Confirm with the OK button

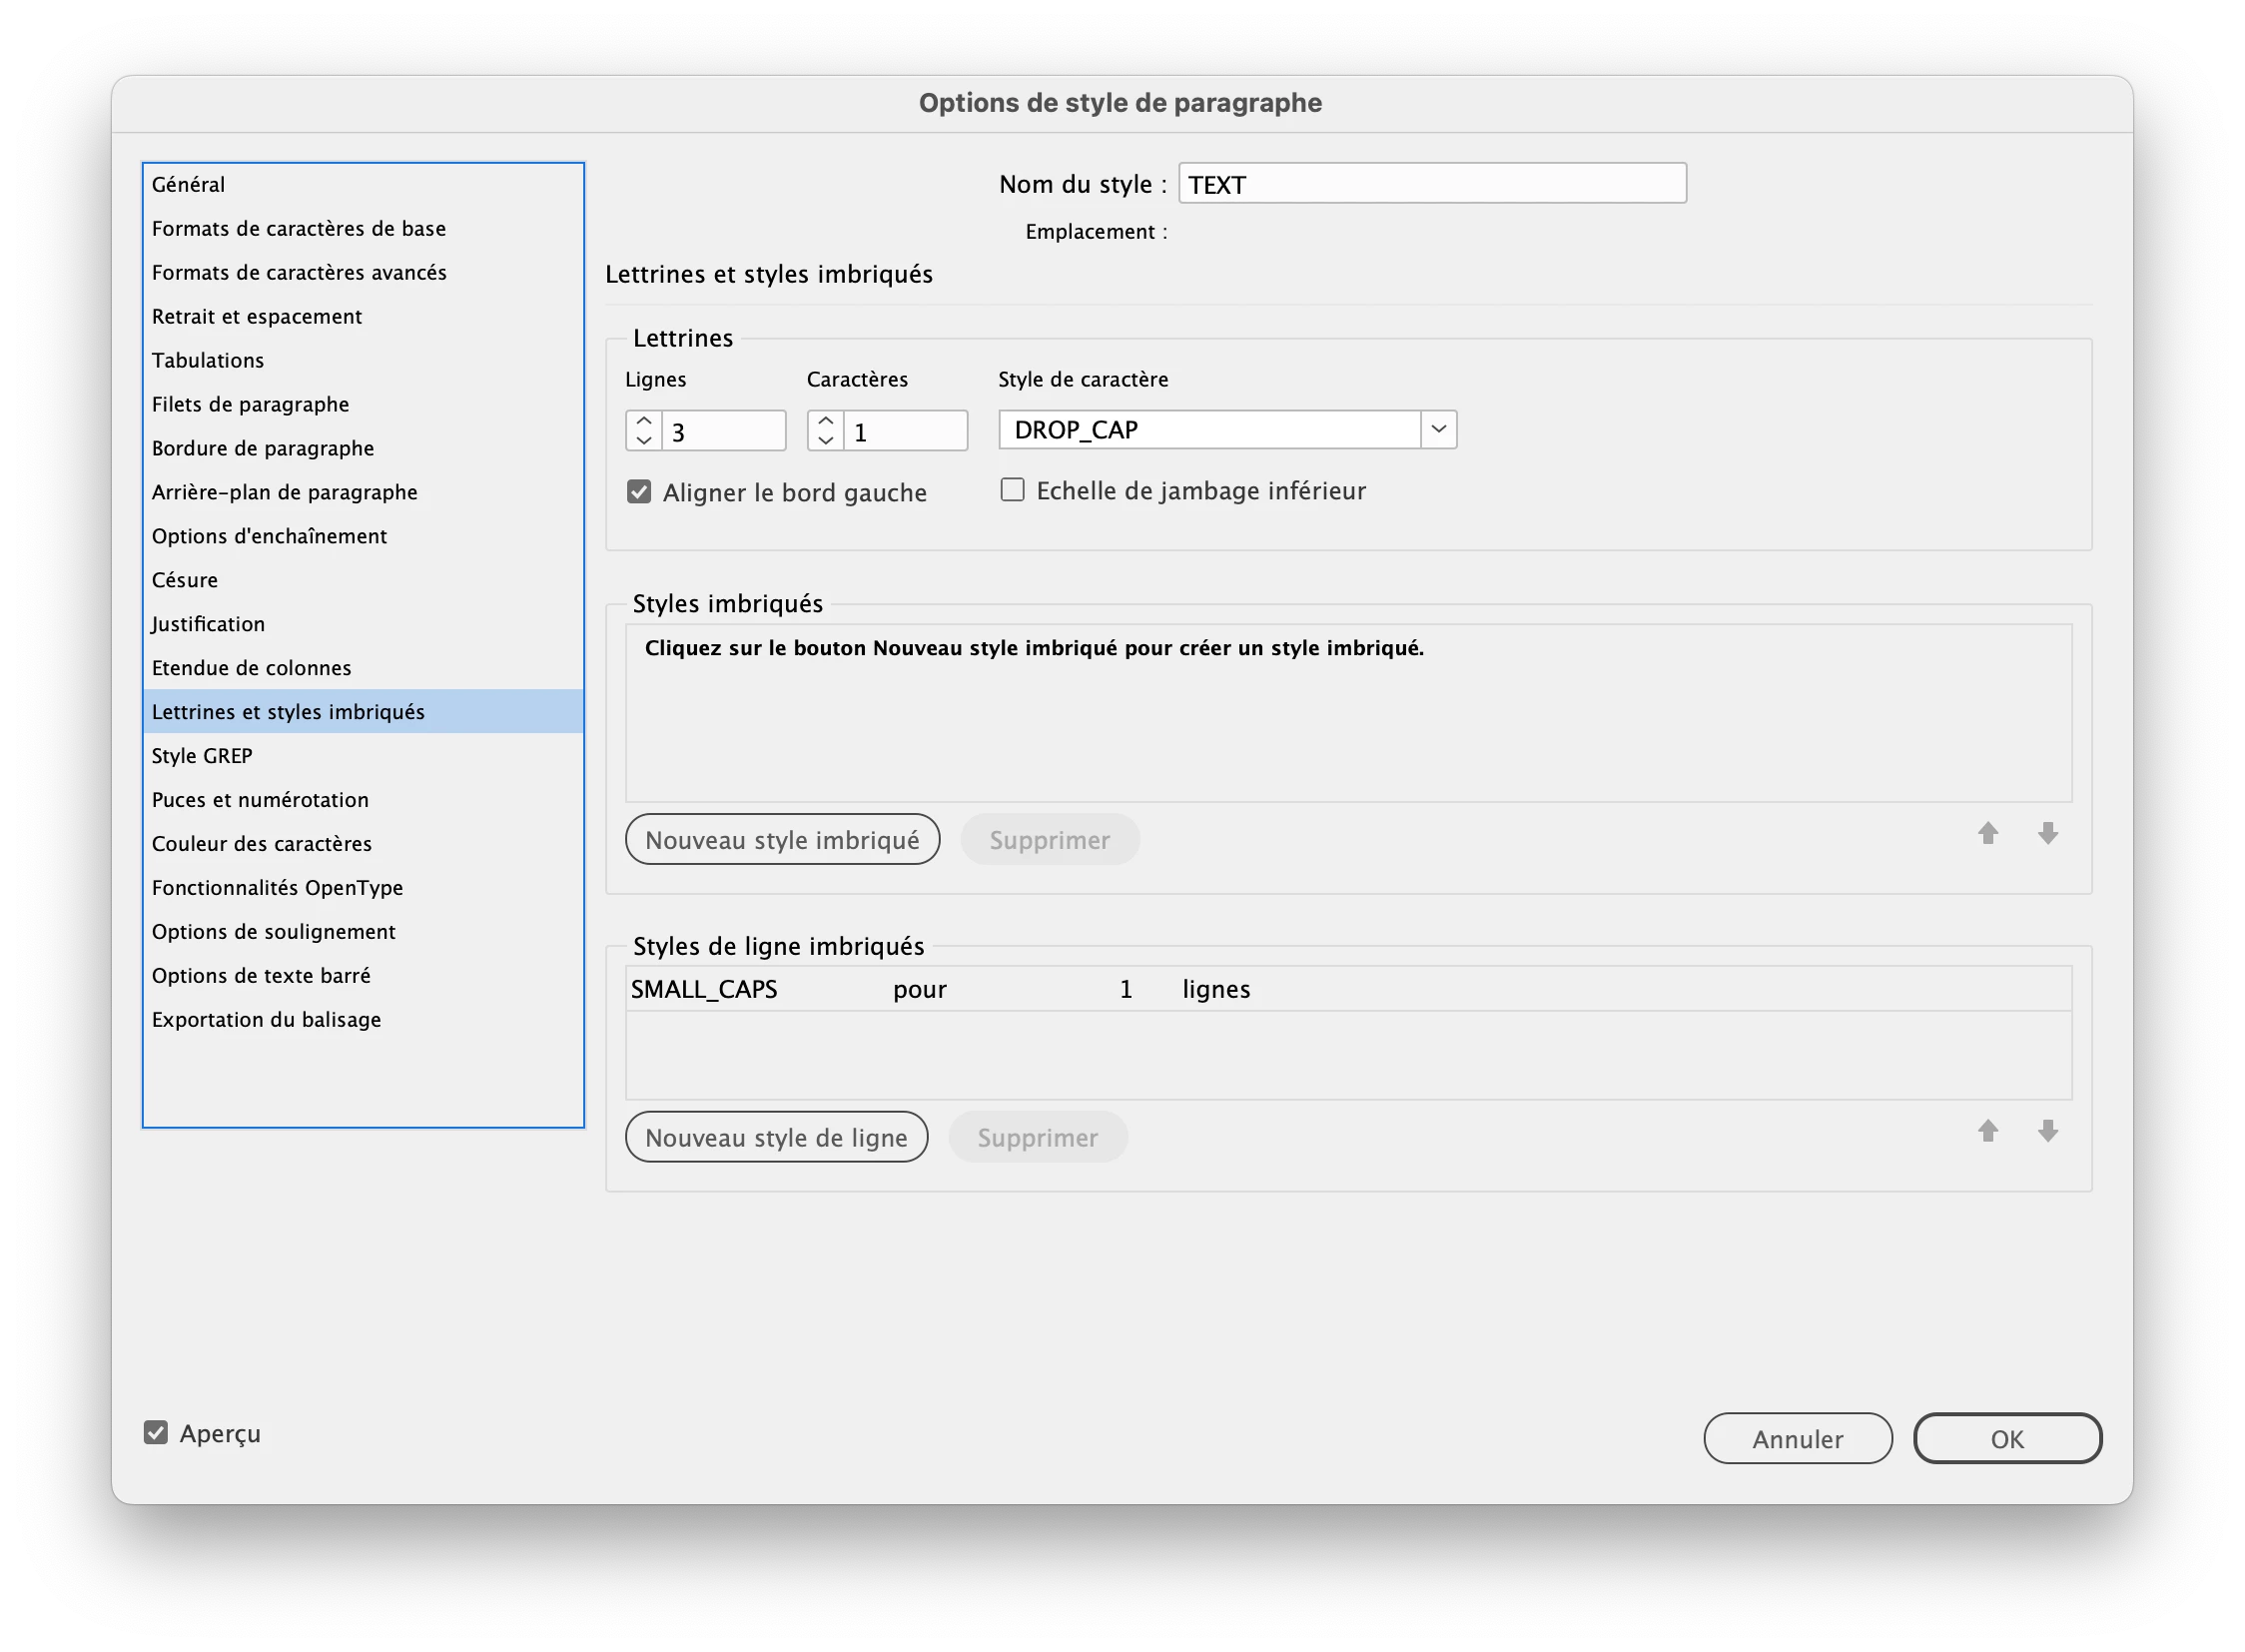(2007, 1439)
